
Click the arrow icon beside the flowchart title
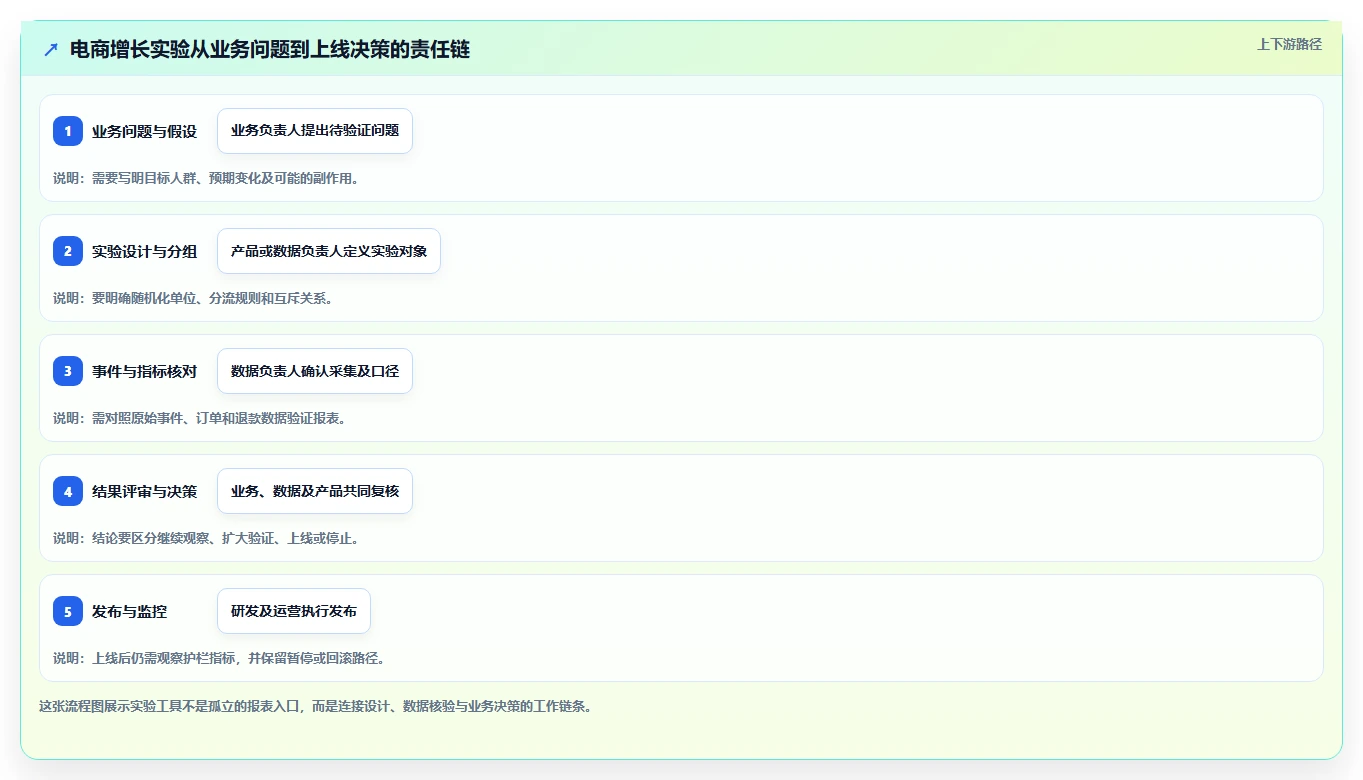[51, 49]
